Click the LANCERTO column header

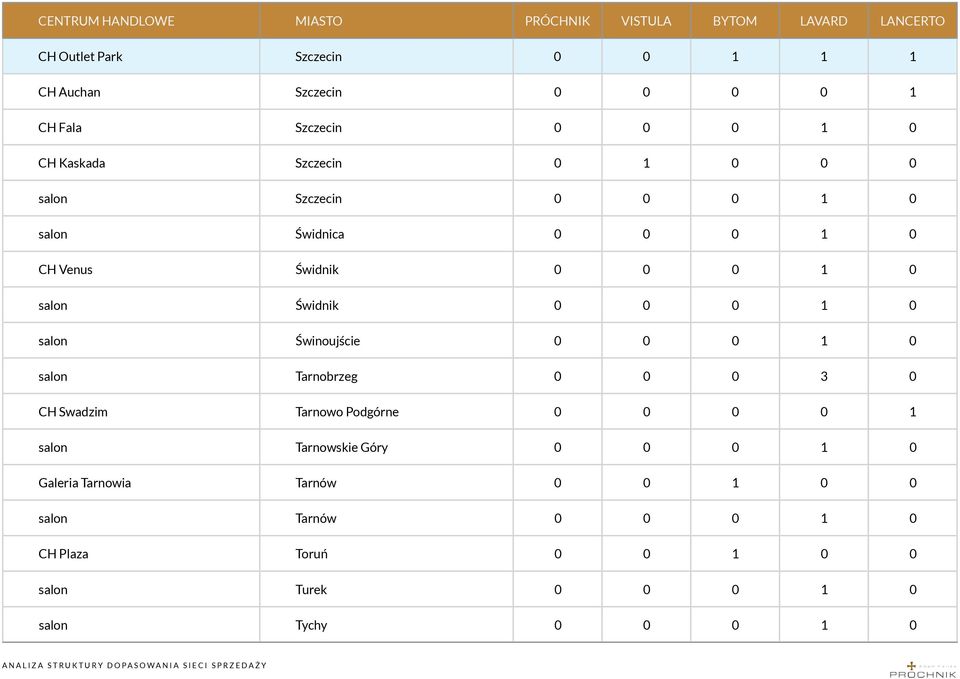(x=912, y=20)
